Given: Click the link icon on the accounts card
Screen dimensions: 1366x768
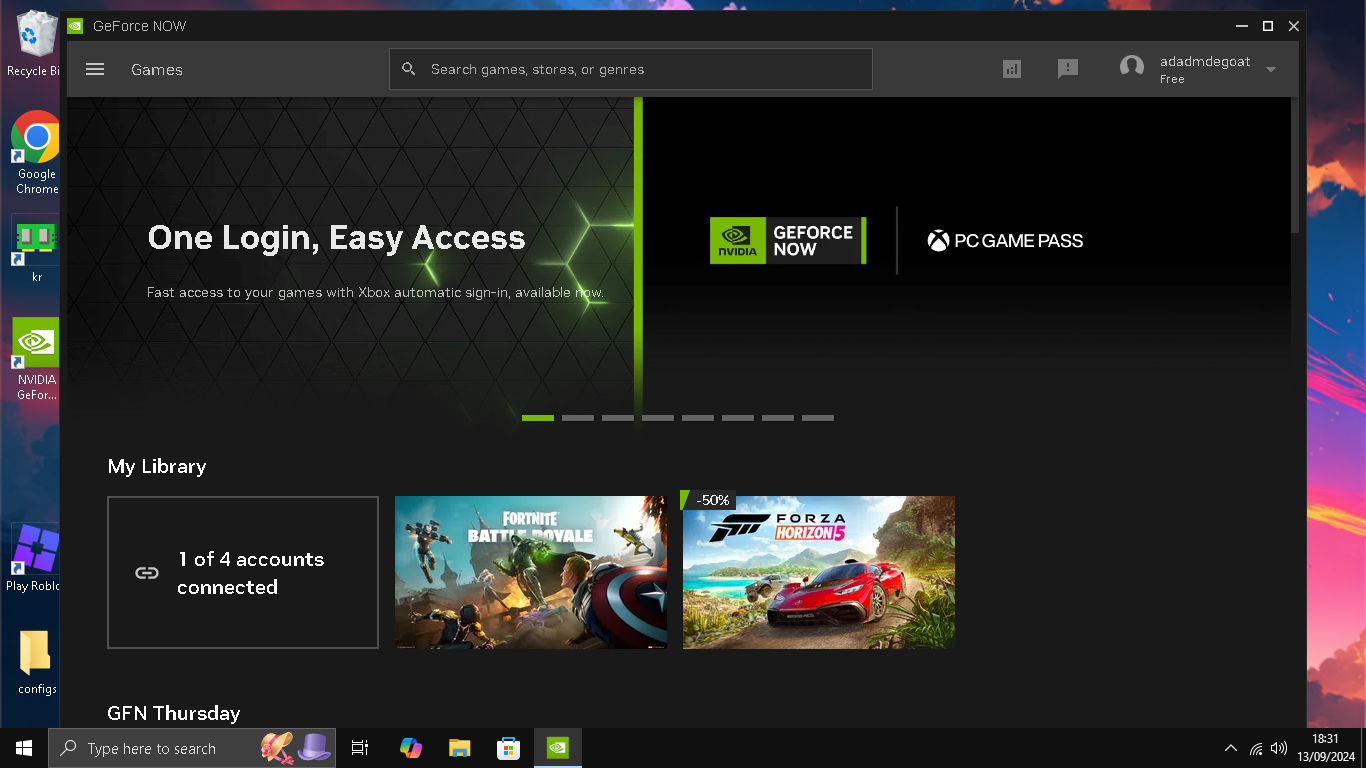Looking at the screenshot, I should pyautogui.click(x=147, y=573).
